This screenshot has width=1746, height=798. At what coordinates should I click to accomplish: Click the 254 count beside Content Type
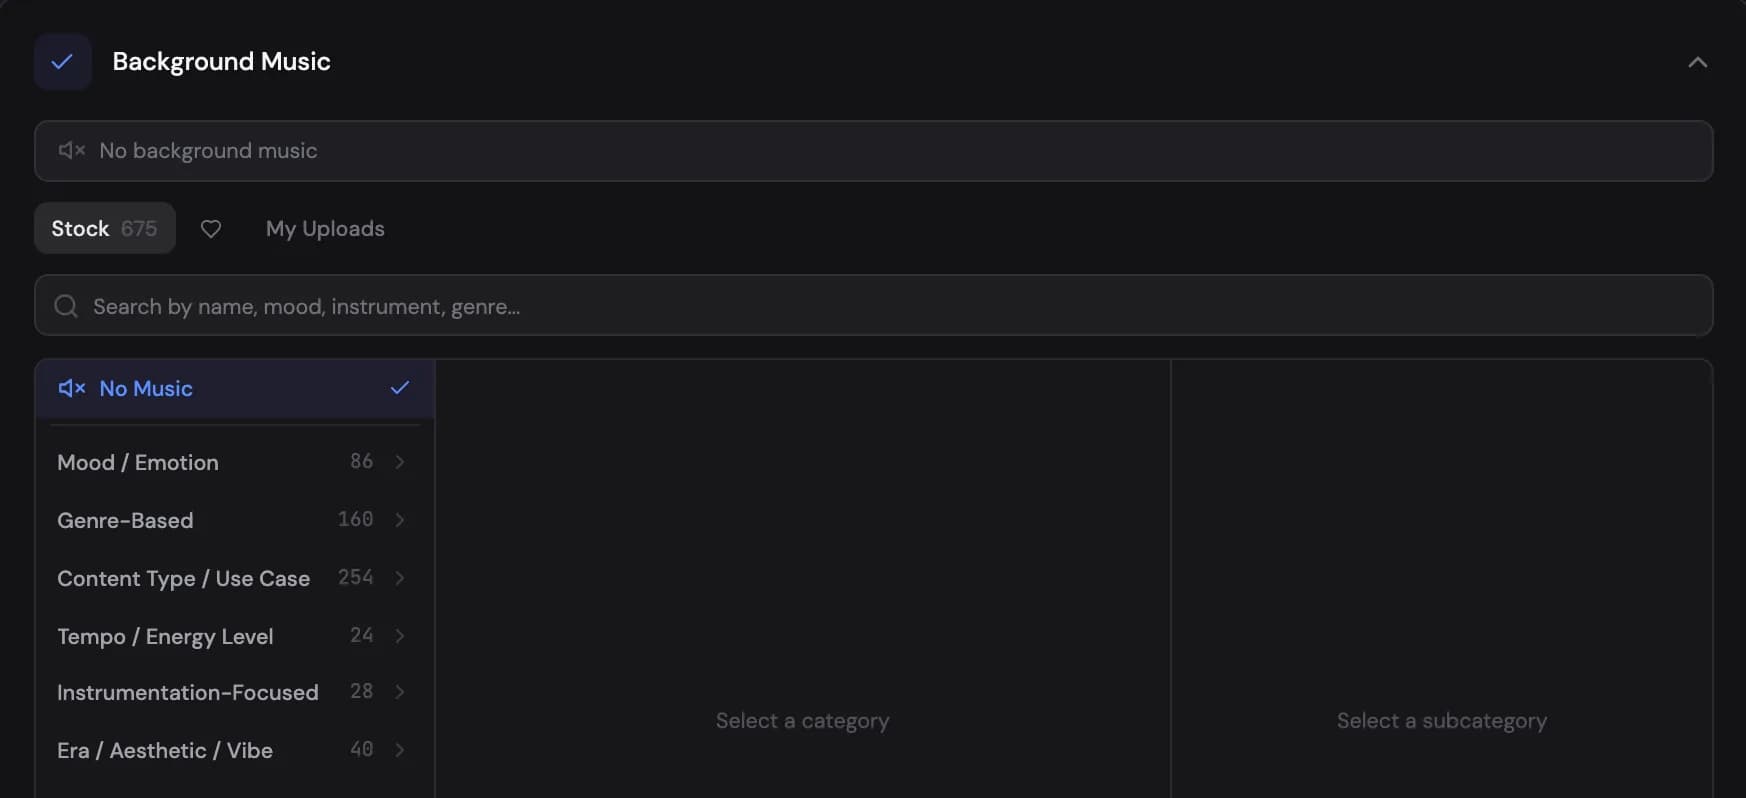coord(355,577)
